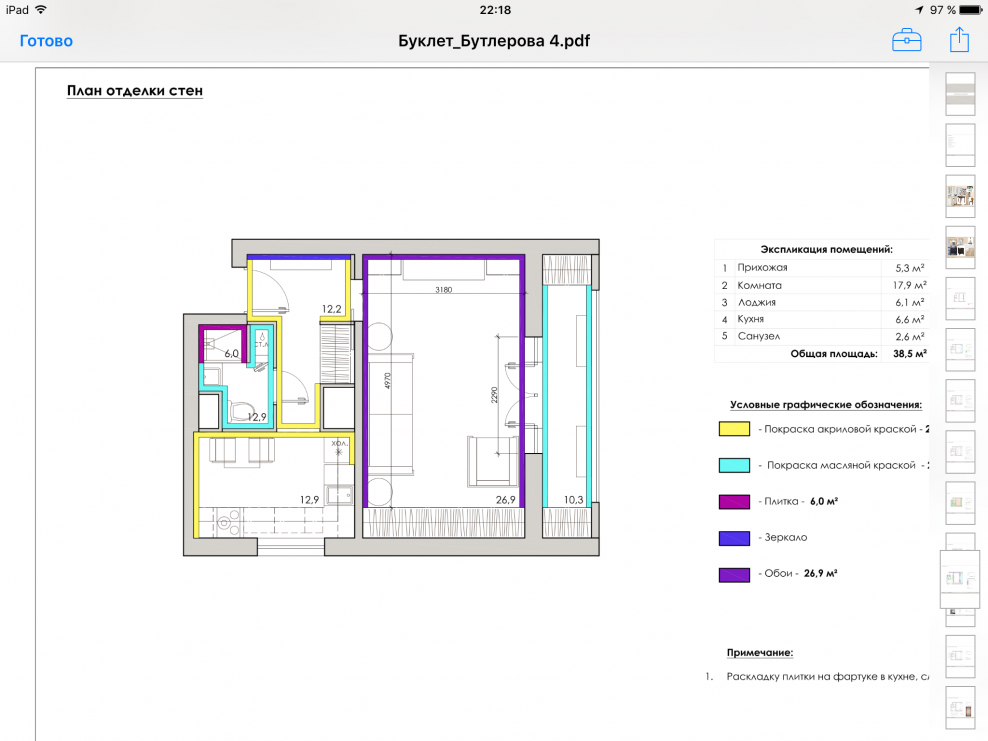Tap the Буклет_Бутлерова 4.pdf title
988x741 pixels.
point(493,41)
